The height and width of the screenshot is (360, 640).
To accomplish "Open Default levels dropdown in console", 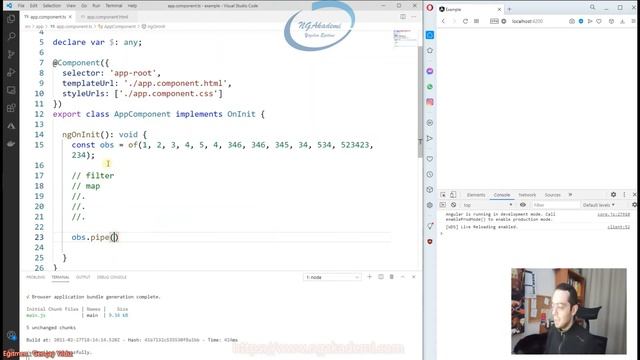I will point(599,205).
